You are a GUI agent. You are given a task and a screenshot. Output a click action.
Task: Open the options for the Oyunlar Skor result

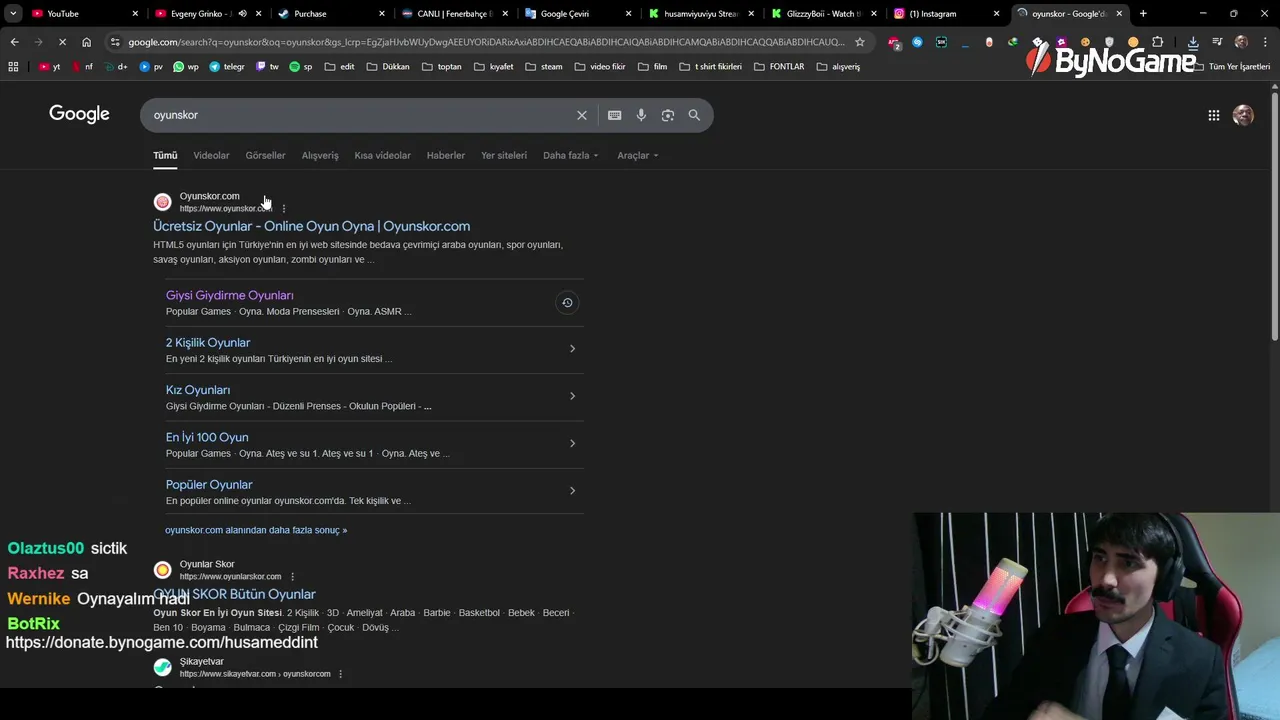(292, 577)
